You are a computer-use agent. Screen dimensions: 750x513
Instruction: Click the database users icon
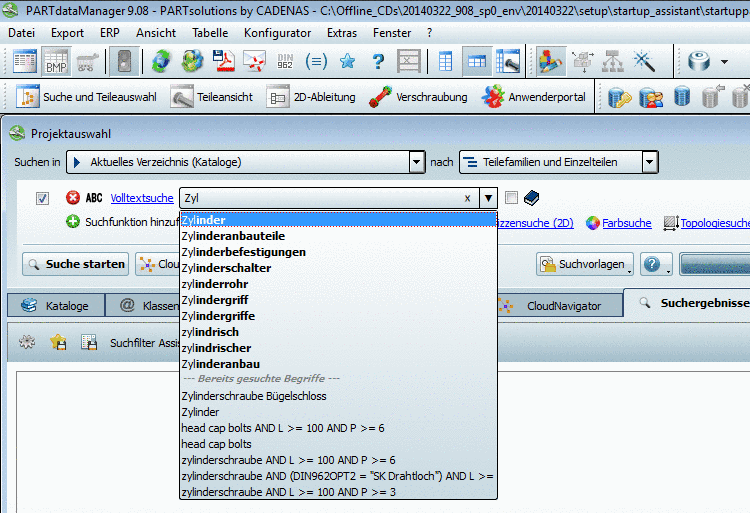click(651, 98)
